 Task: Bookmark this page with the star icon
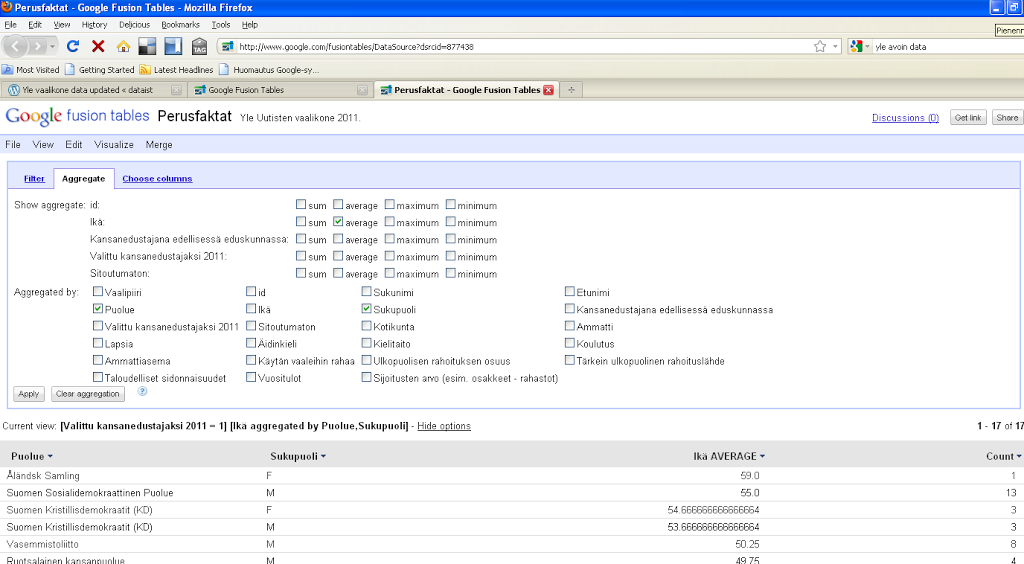[820, 46]
